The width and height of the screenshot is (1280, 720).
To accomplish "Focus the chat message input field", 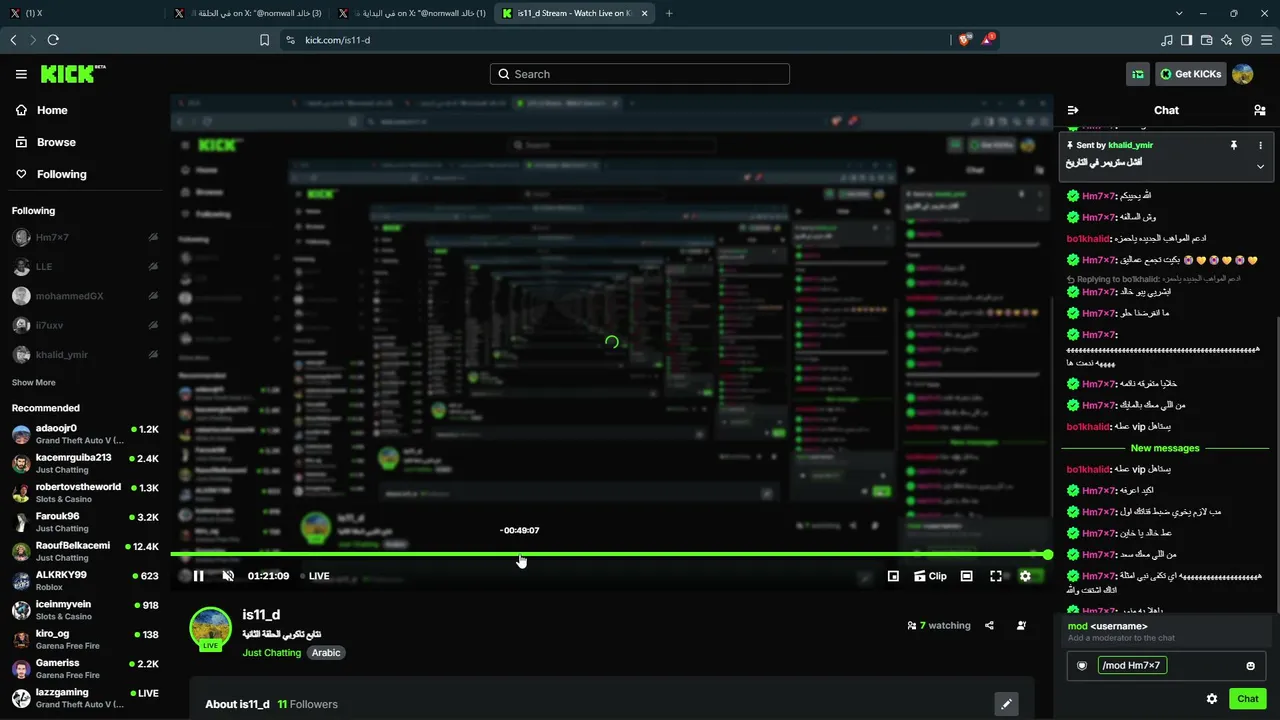I will (x=1166, y=666).
